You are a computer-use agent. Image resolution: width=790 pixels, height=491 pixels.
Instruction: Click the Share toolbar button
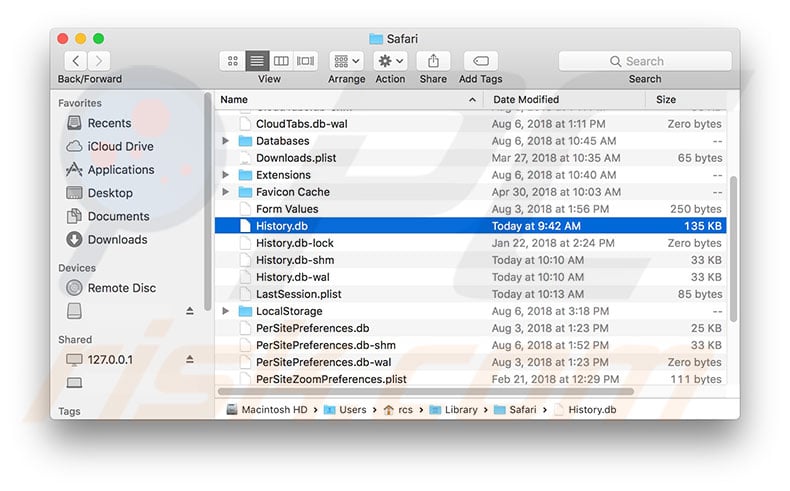tap(433, 61)
